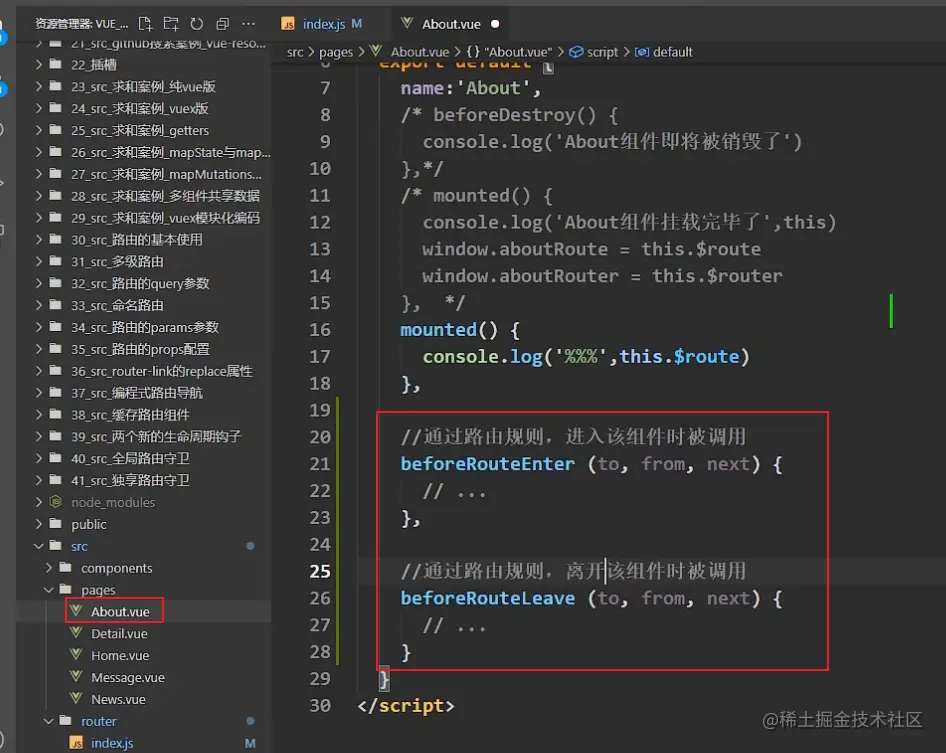Open Detail.vue in the file tree
Image resolution: width=946 pixels, height=753 pixels.
(119, 634)
